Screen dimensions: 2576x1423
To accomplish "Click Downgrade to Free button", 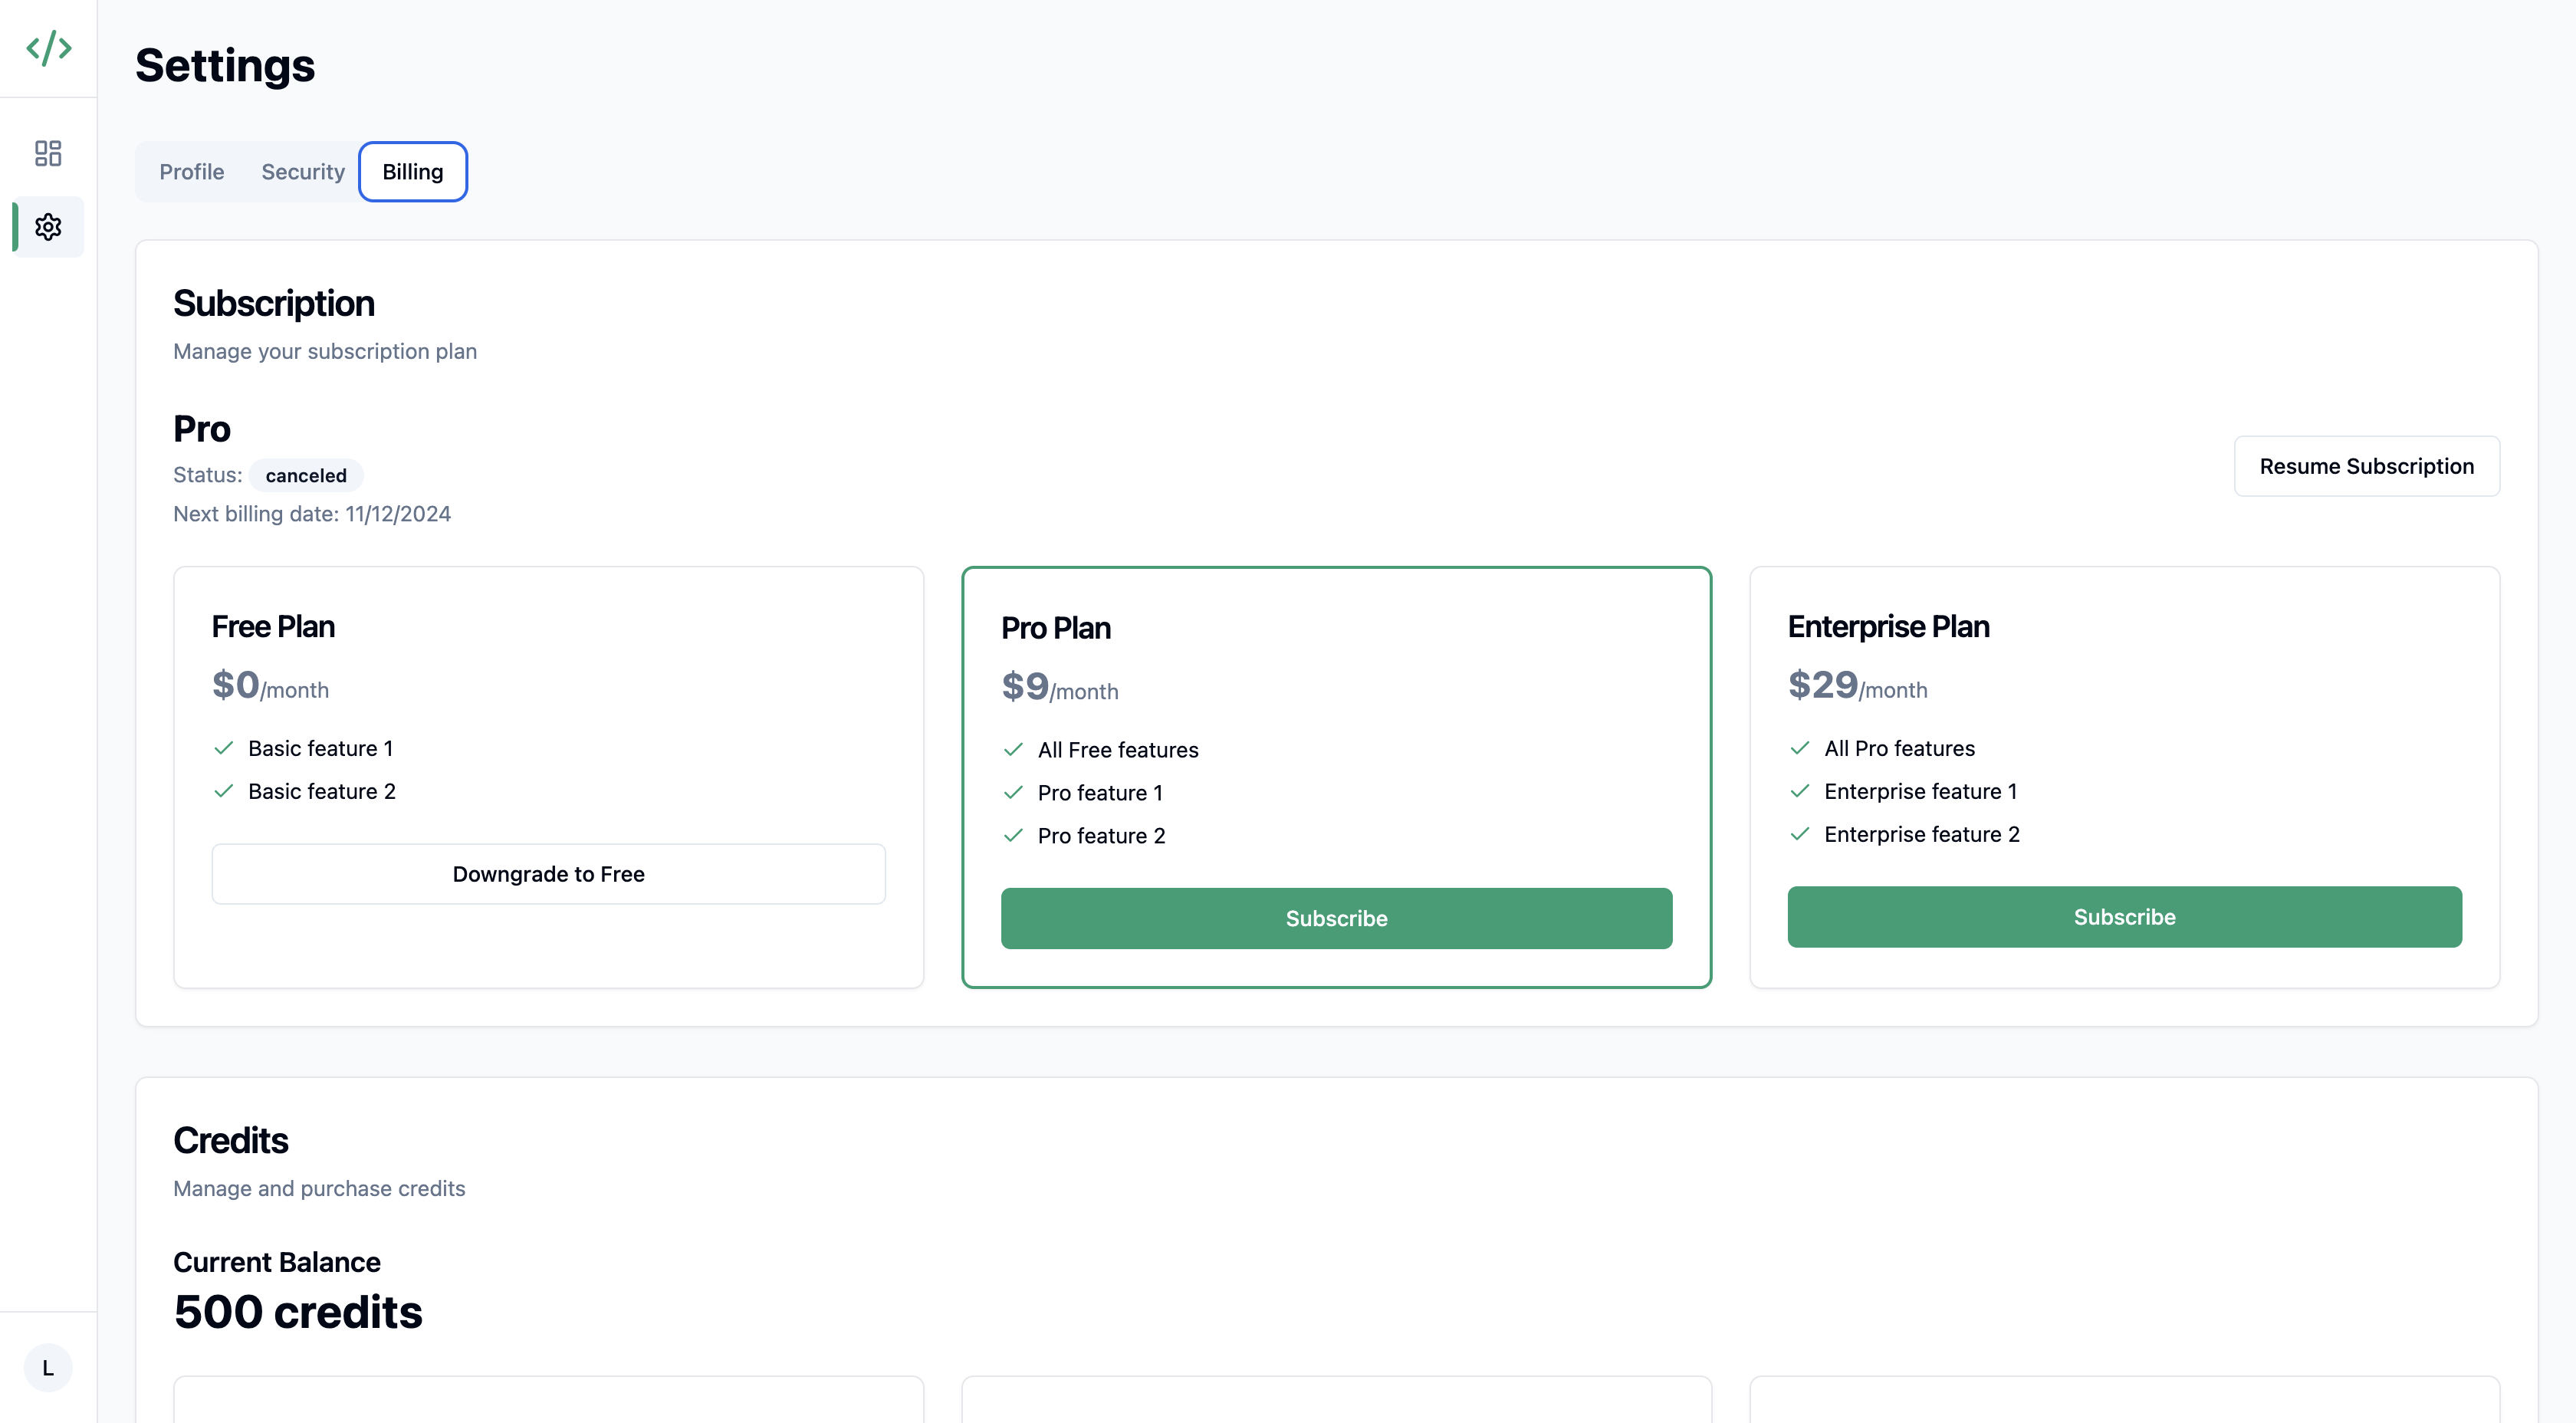I will click(548, 874).
